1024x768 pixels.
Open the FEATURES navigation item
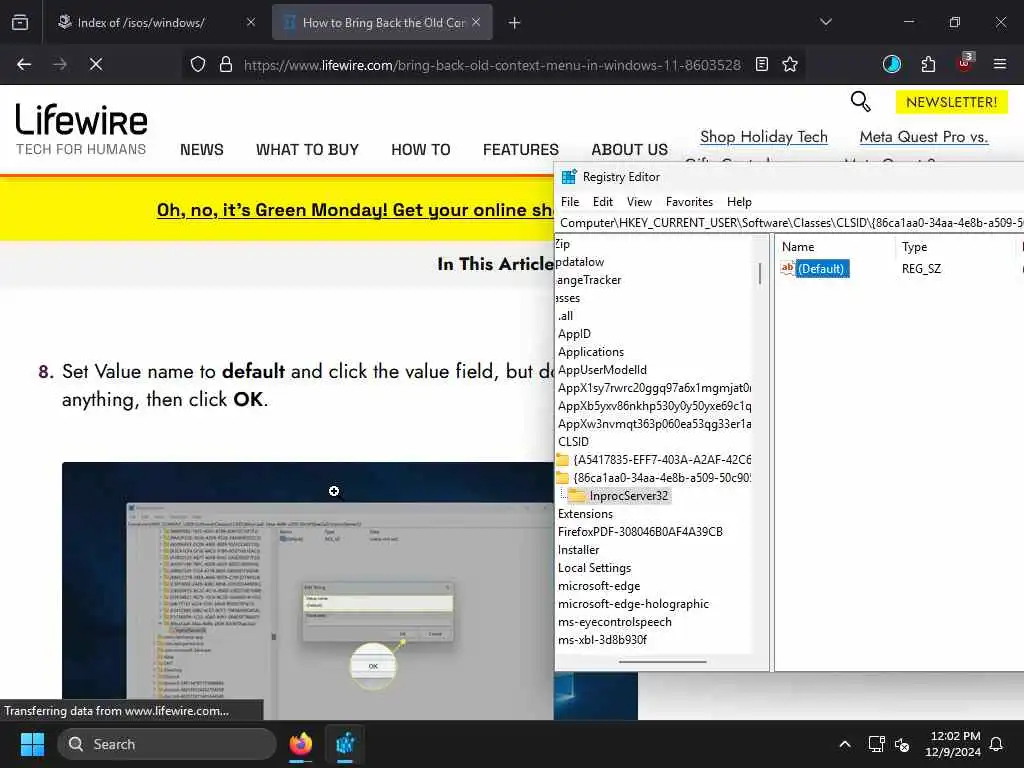520,150
